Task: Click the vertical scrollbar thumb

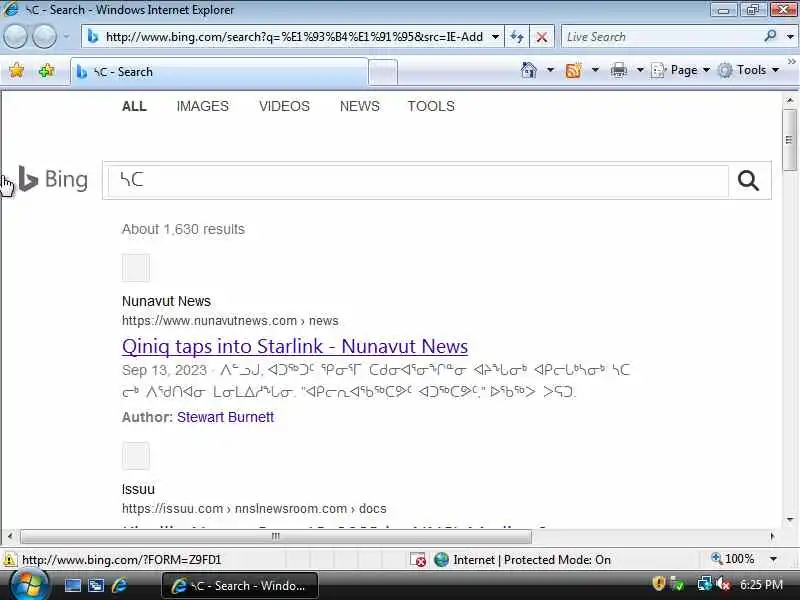Action: pos(790,139)
